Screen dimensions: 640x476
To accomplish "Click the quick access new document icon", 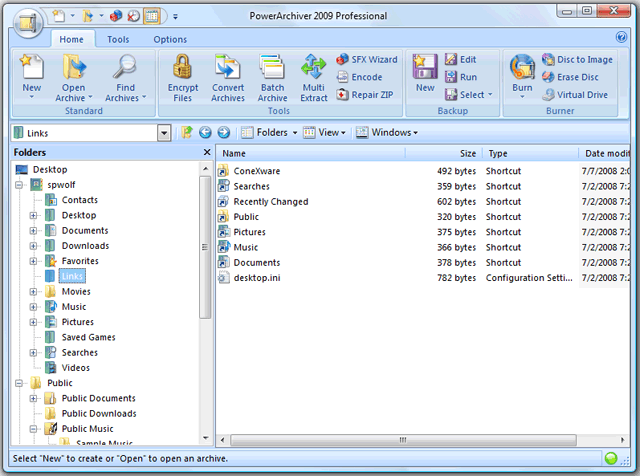I will [59, 16].
